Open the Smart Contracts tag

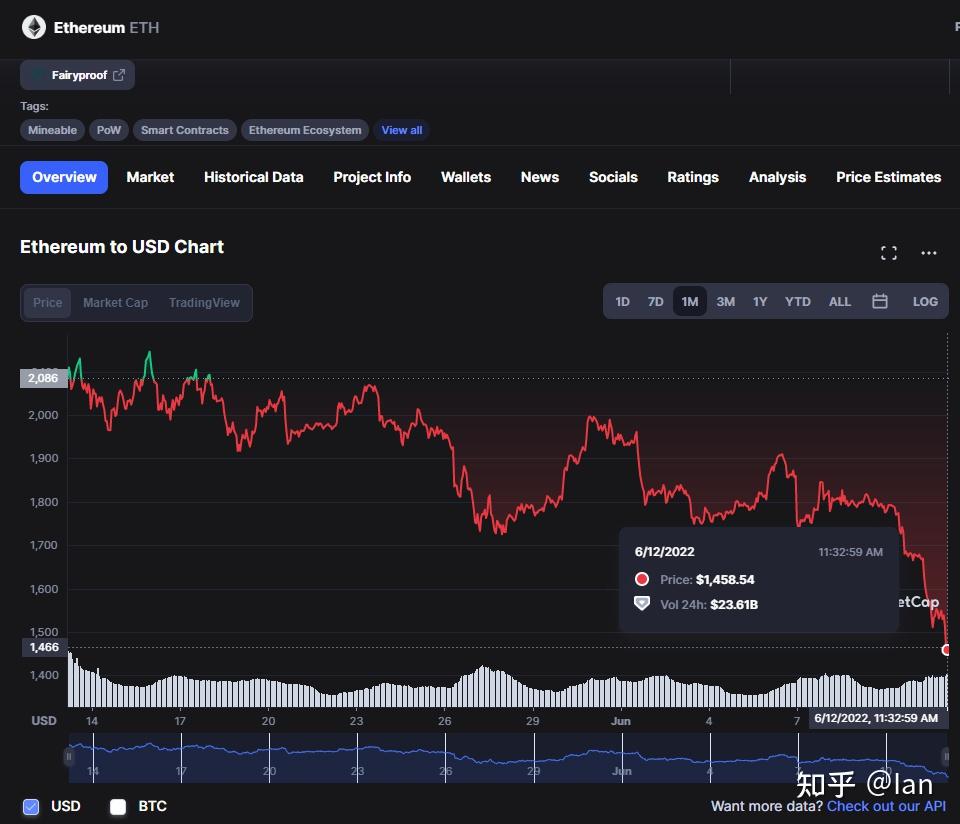pos(184,130)
